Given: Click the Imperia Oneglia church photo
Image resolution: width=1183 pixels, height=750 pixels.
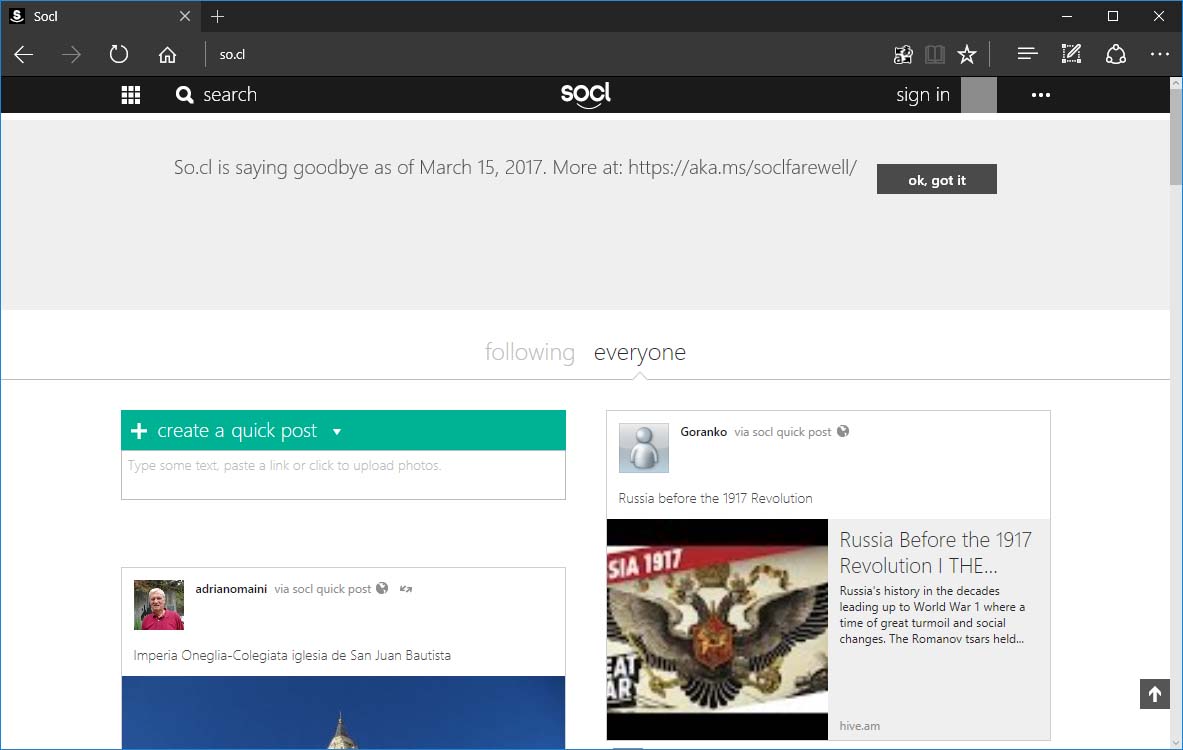Looking at the screenshot, I should click(343, 712).
